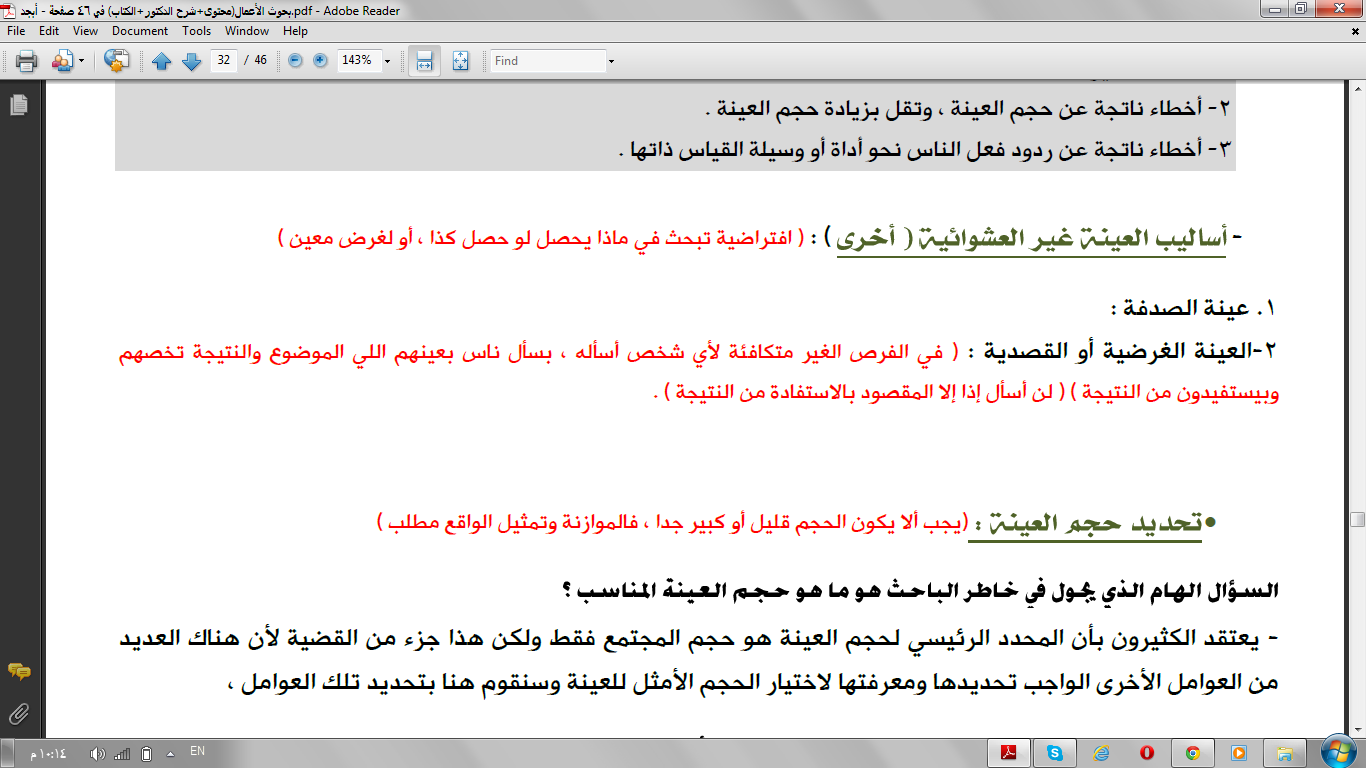
Task: Click the volume speaker tray icon
Action: point(97,753)
